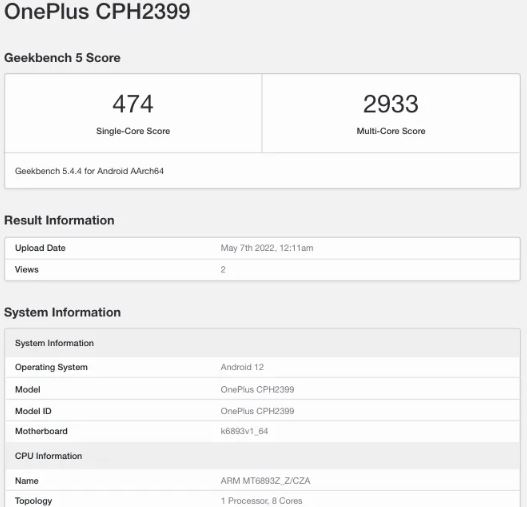Select the Single-Core Score label
Screen dimensions: 527x507
[133, 131]
